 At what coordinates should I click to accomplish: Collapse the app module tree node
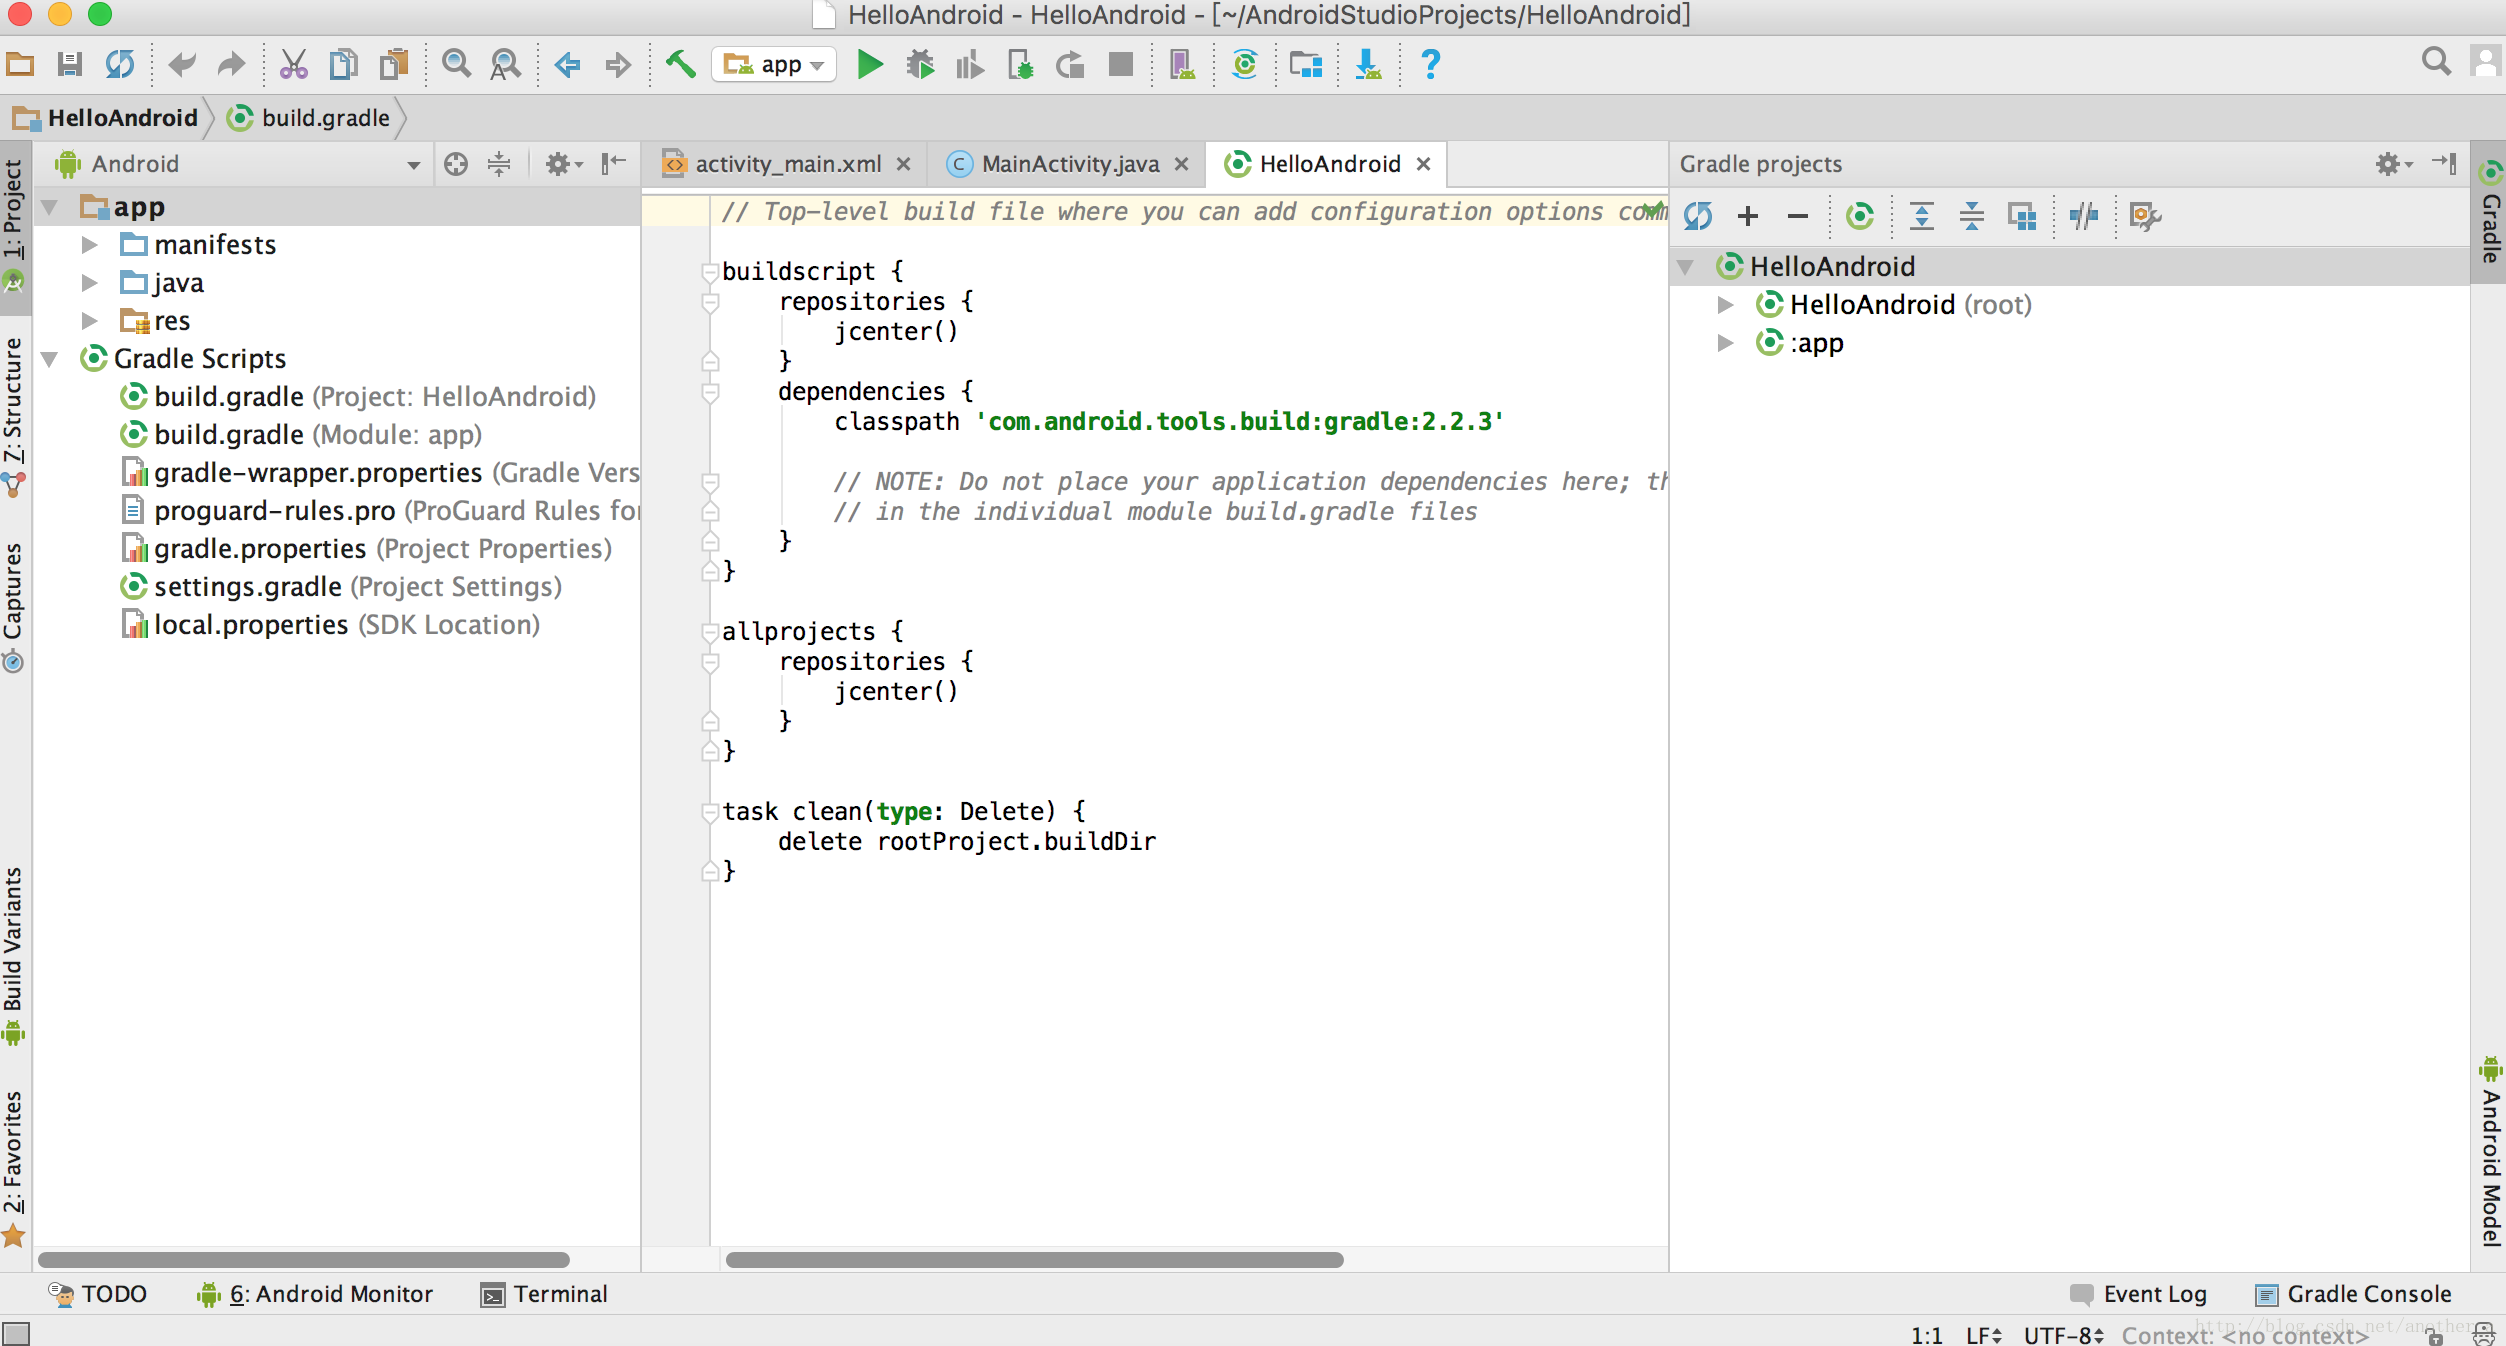[48, 208]
